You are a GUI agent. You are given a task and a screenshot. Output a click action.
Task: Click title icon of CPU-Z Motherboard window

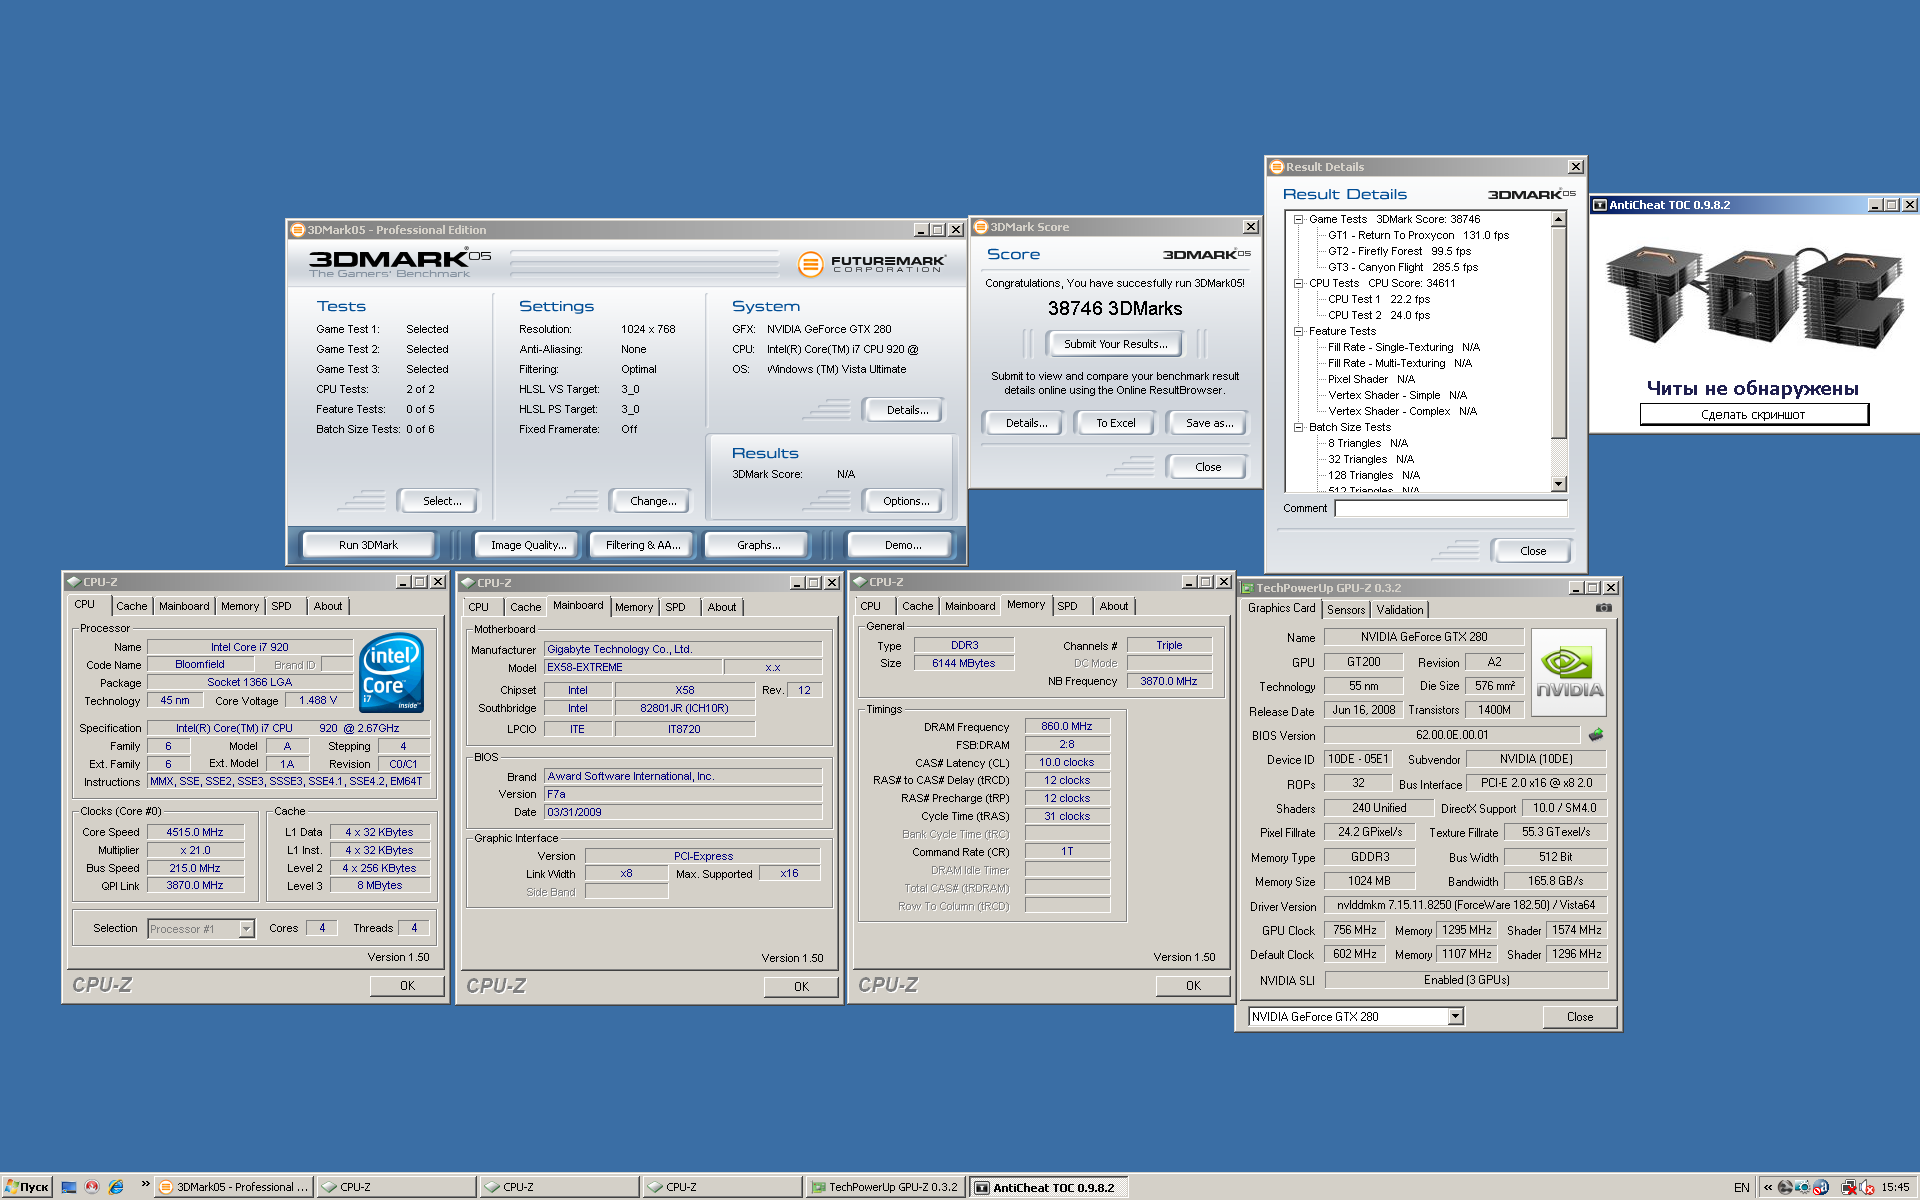pyautogui.click(x=467, y=582)
